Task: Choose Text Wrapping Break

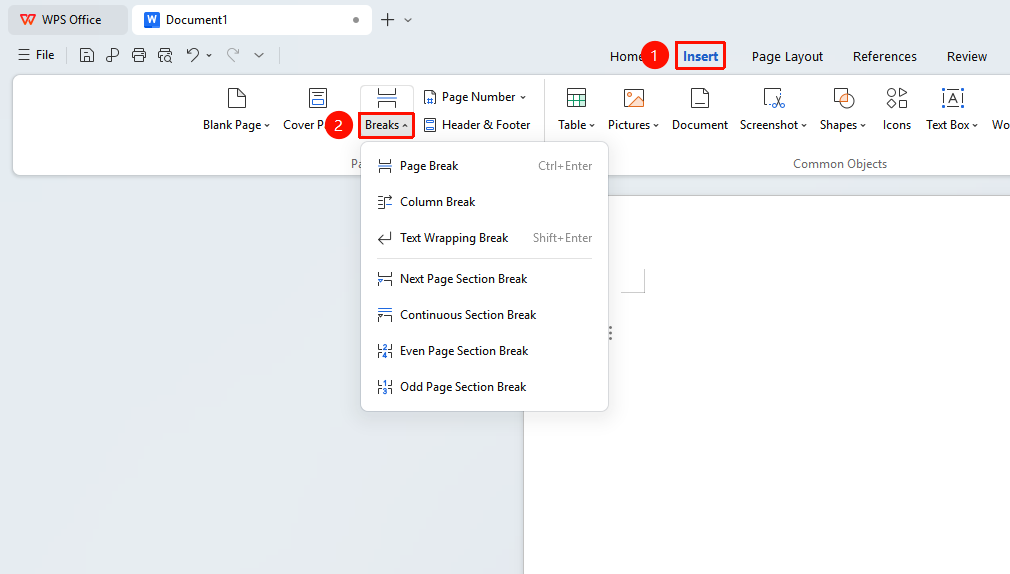Action: coord(484,238)
